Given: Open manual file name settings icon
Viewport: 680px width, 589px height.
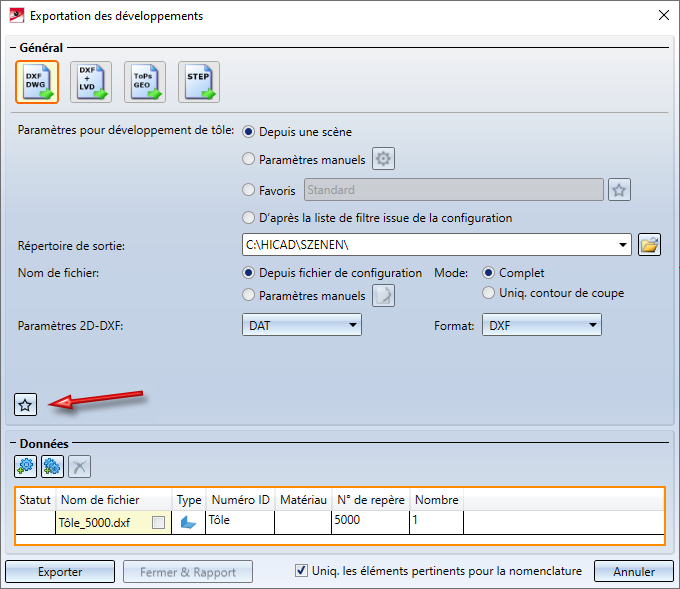Looking at the screenshot, I should click(x=383, y=296).
